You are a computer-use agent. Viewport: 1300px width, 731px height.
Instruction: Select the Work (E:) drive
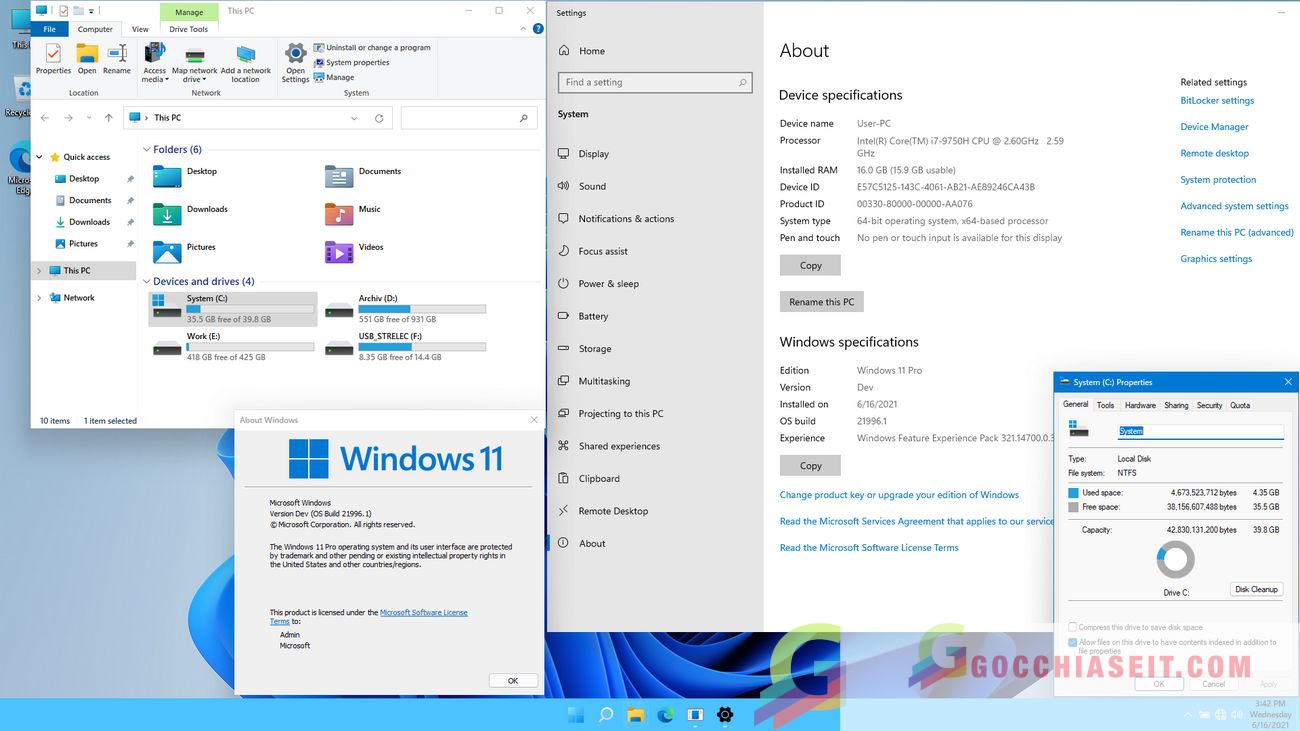pos(233,347)
